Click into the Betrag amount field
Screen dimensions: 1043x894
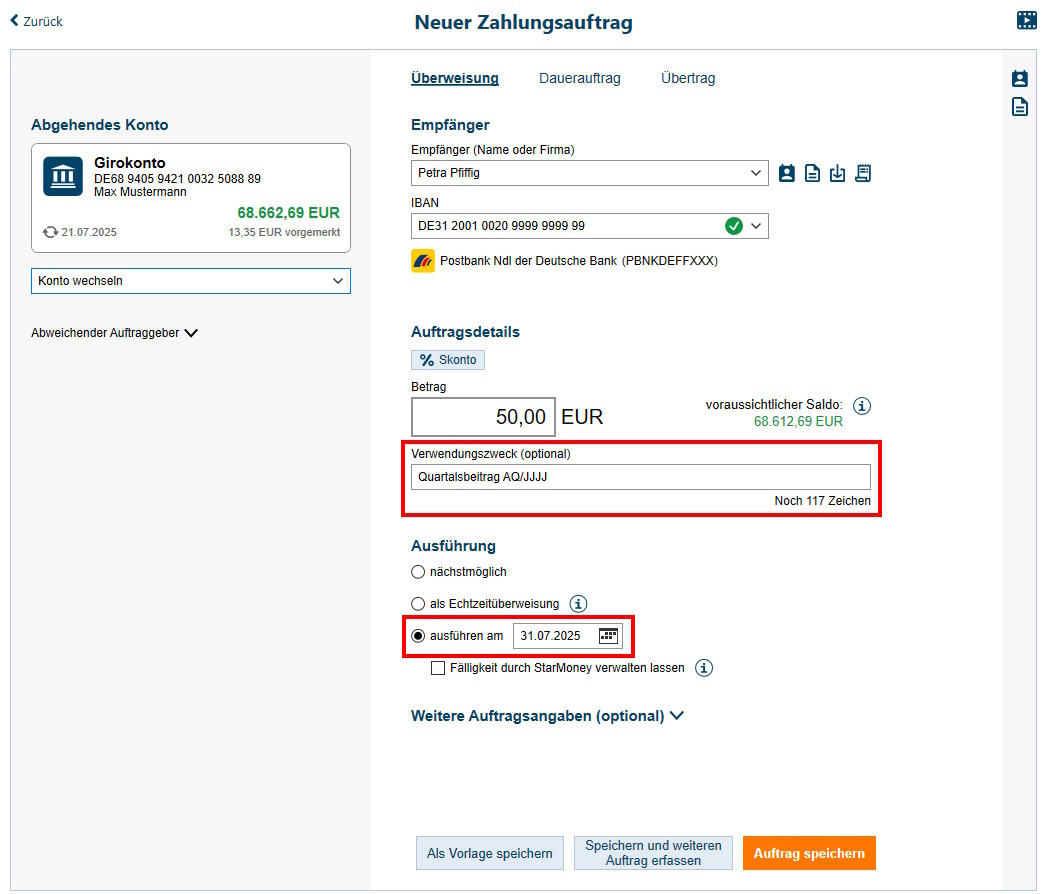click(483, 416)
